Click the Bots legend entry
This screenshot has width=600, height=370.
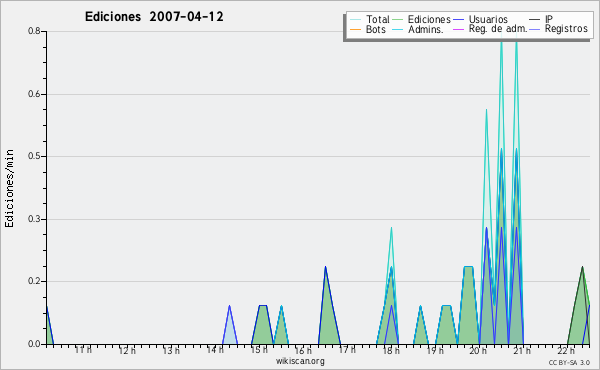pos(368,29)
